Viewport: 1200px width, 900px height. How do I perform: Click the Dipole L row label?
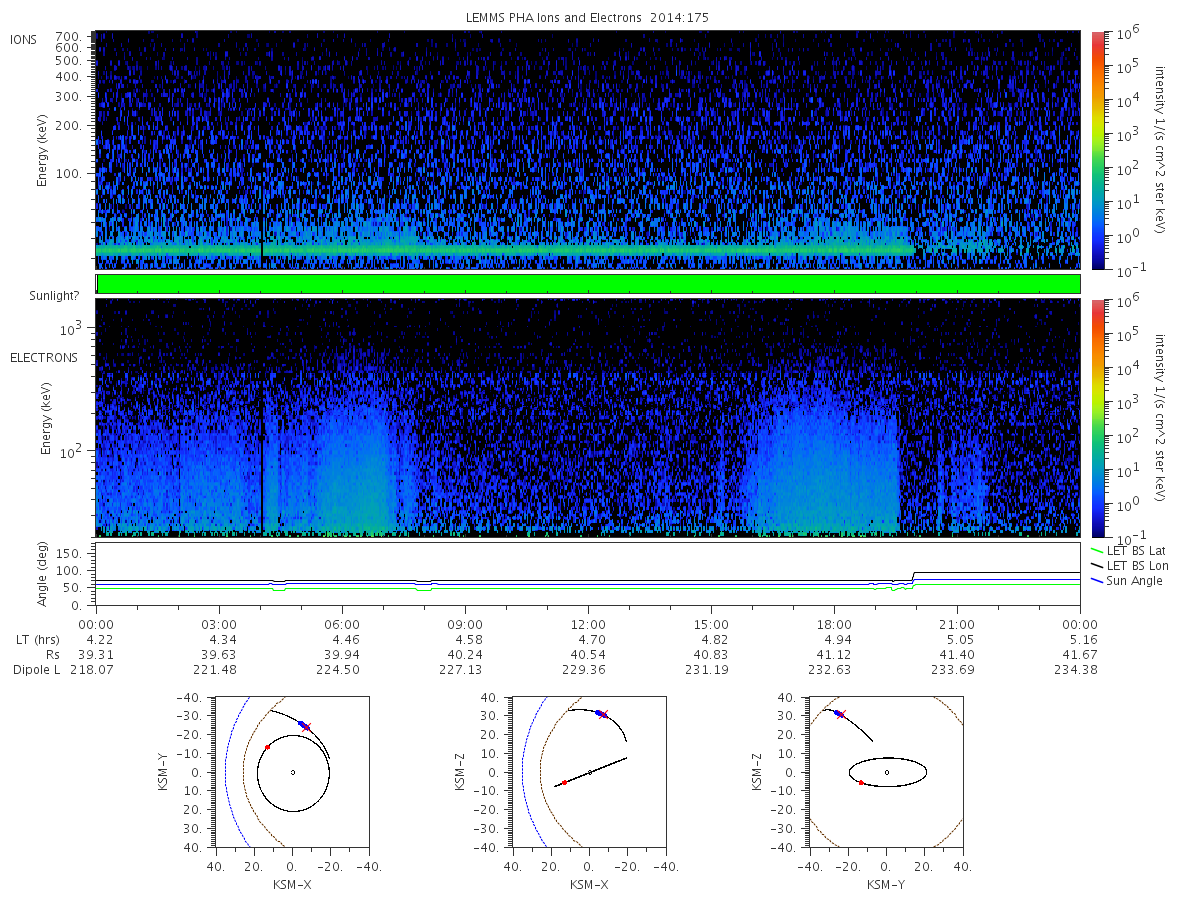(x=37, y=669)
